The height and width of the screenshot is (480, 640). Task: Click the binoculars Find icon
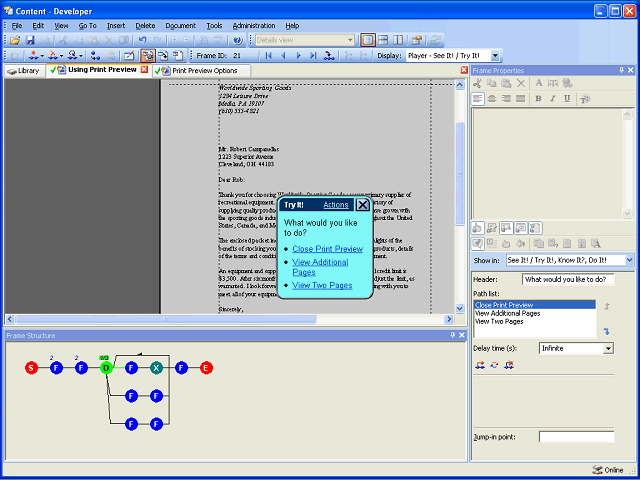pyautogui.click(x=204, y=40)
